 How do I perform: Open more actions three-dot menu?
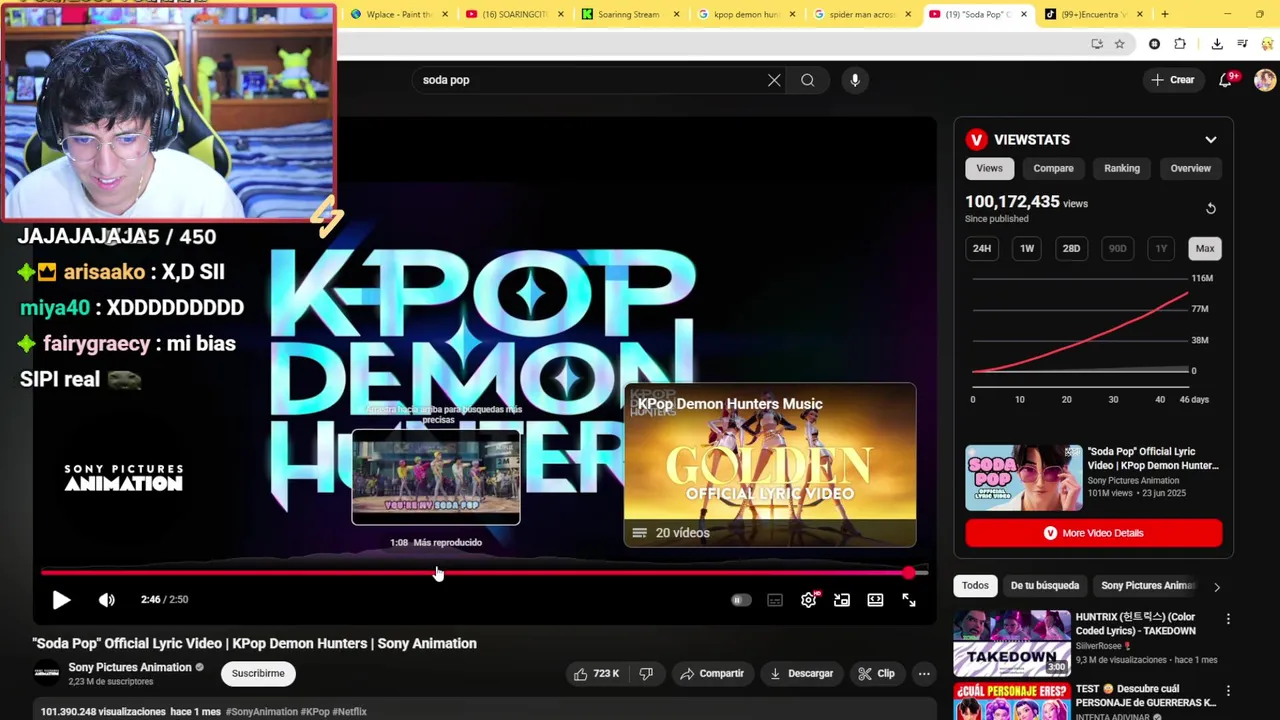(x=924, y=674)
